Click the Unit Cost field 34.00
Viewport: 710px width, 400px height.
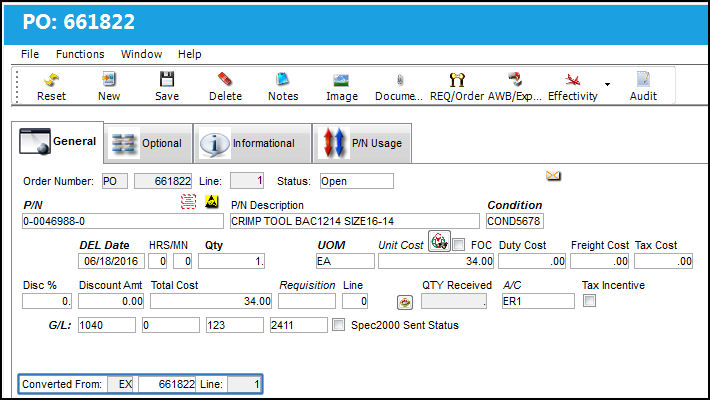pos(436,261)
